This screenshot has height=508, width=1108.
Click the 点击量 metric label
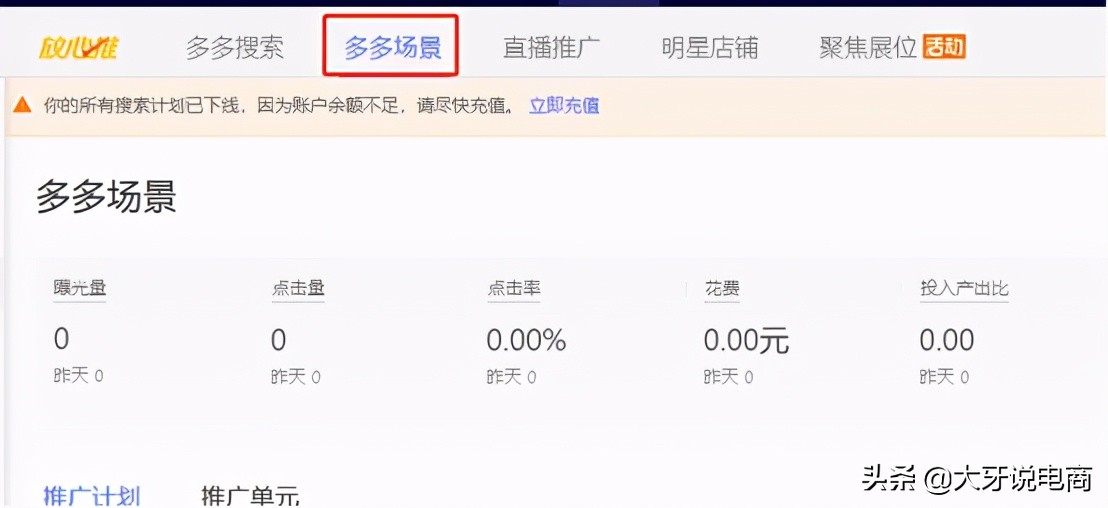click(x=298, y=288)
